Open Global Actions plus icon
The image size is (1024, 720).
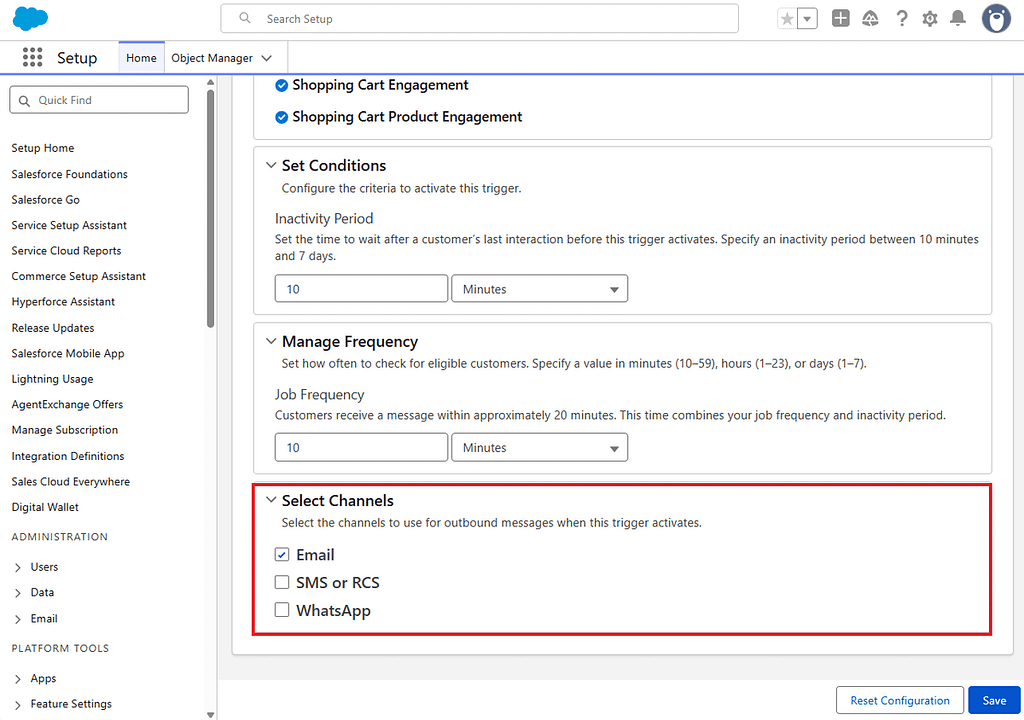point(840,18)
